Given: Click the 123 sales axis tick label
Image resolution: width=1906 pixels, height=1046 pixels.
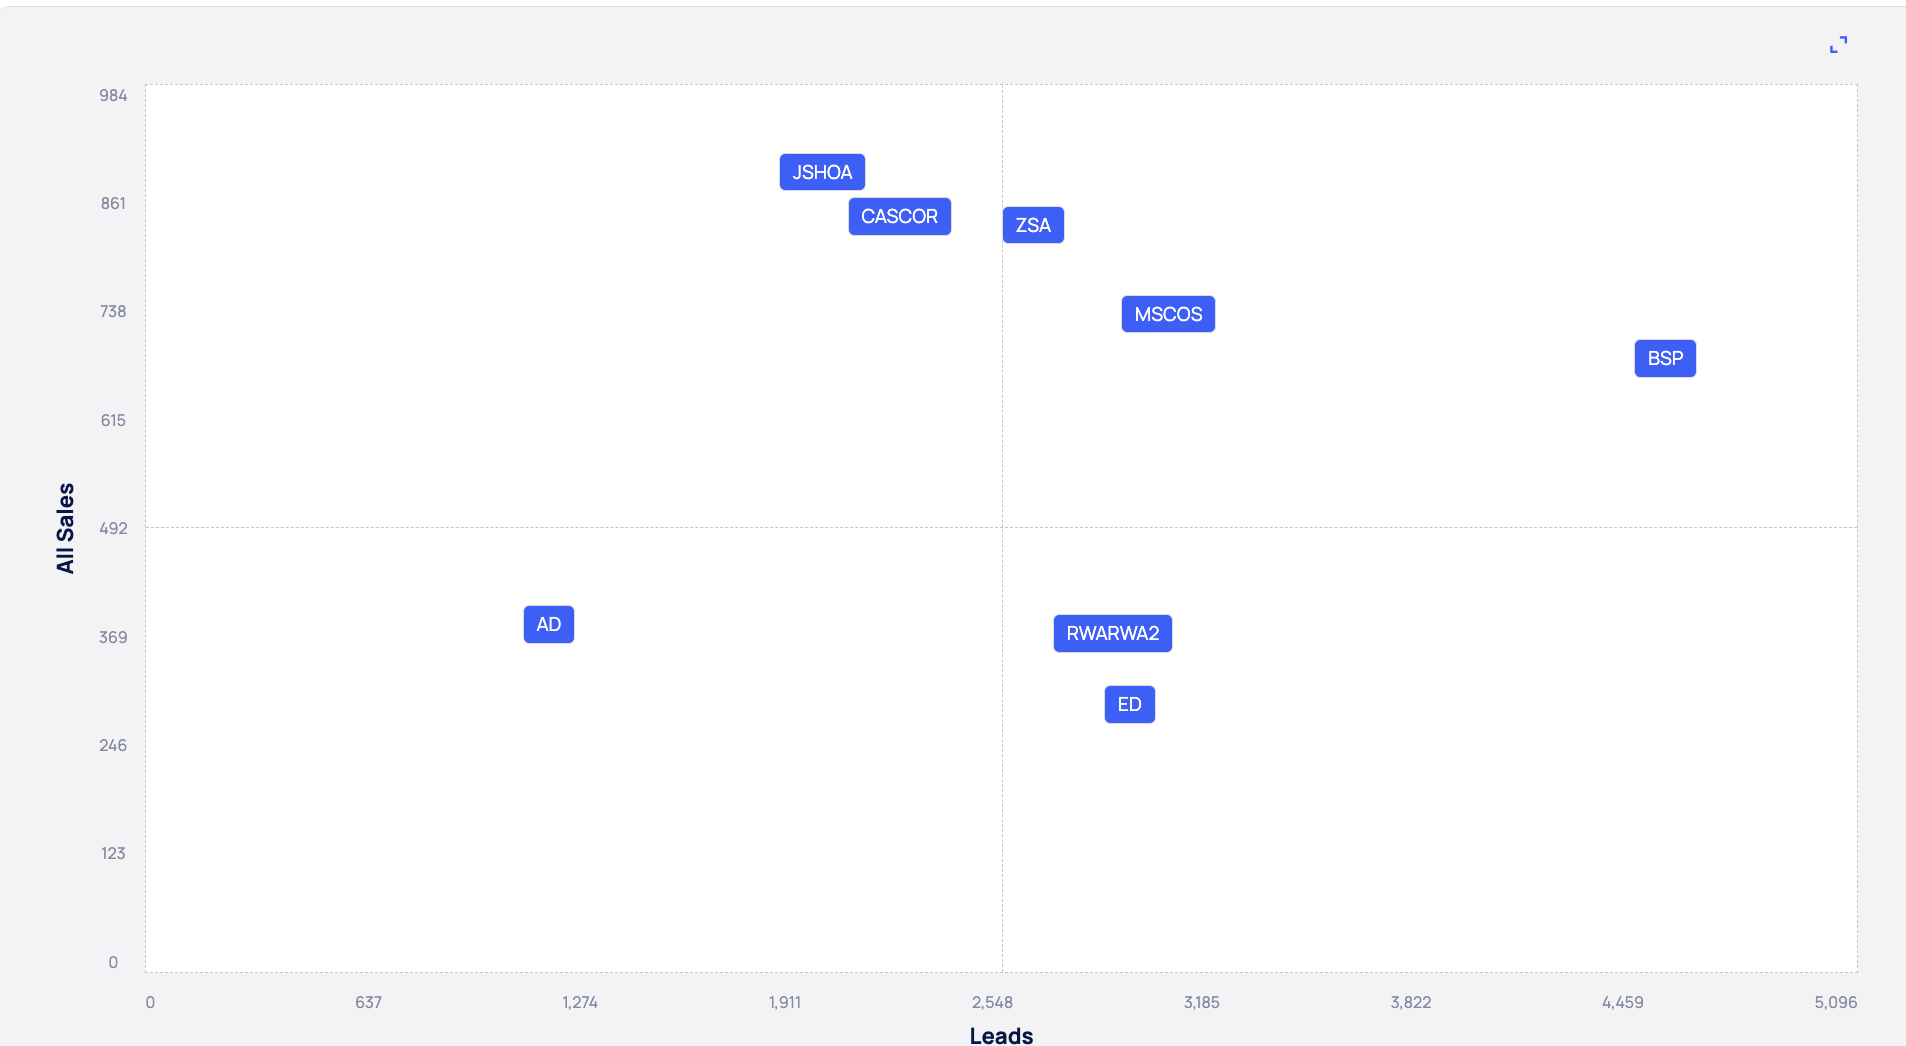Looking at the screenshot, I should 113,853.
